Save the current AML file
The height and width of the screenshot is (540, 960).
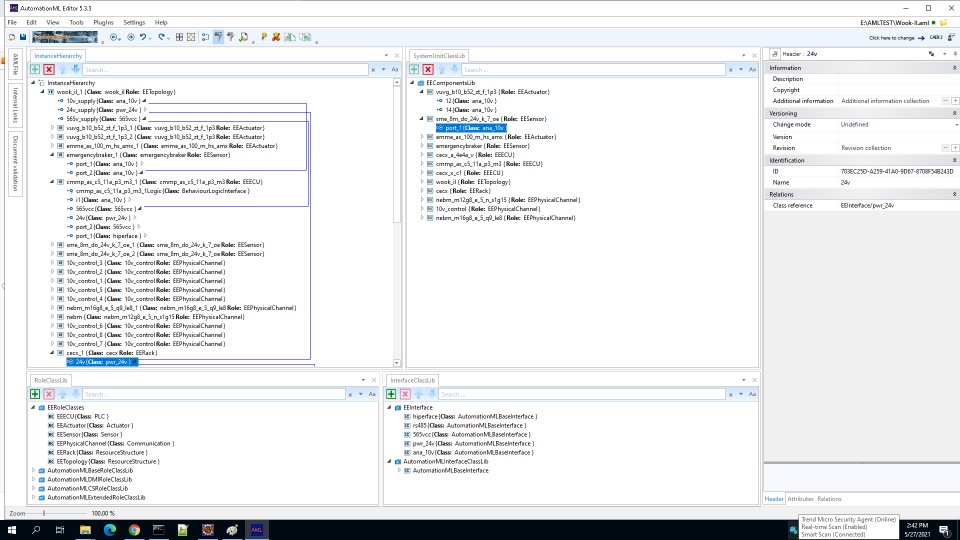pyautogui.click(x=23, y=37)
